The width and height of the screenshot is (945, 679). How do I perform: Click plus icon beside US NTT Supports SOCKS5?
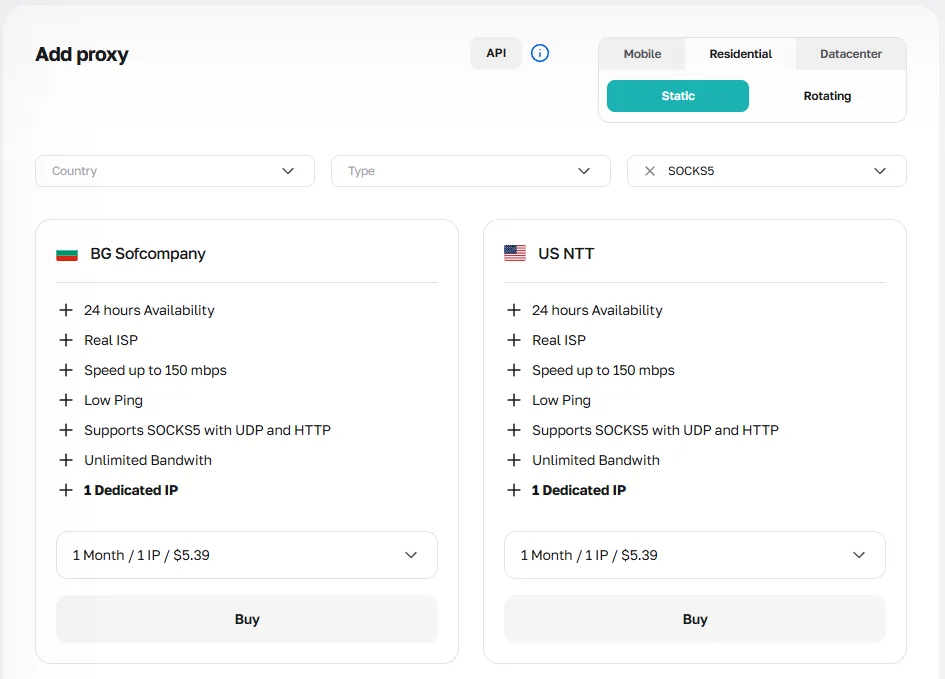[513, 430]
